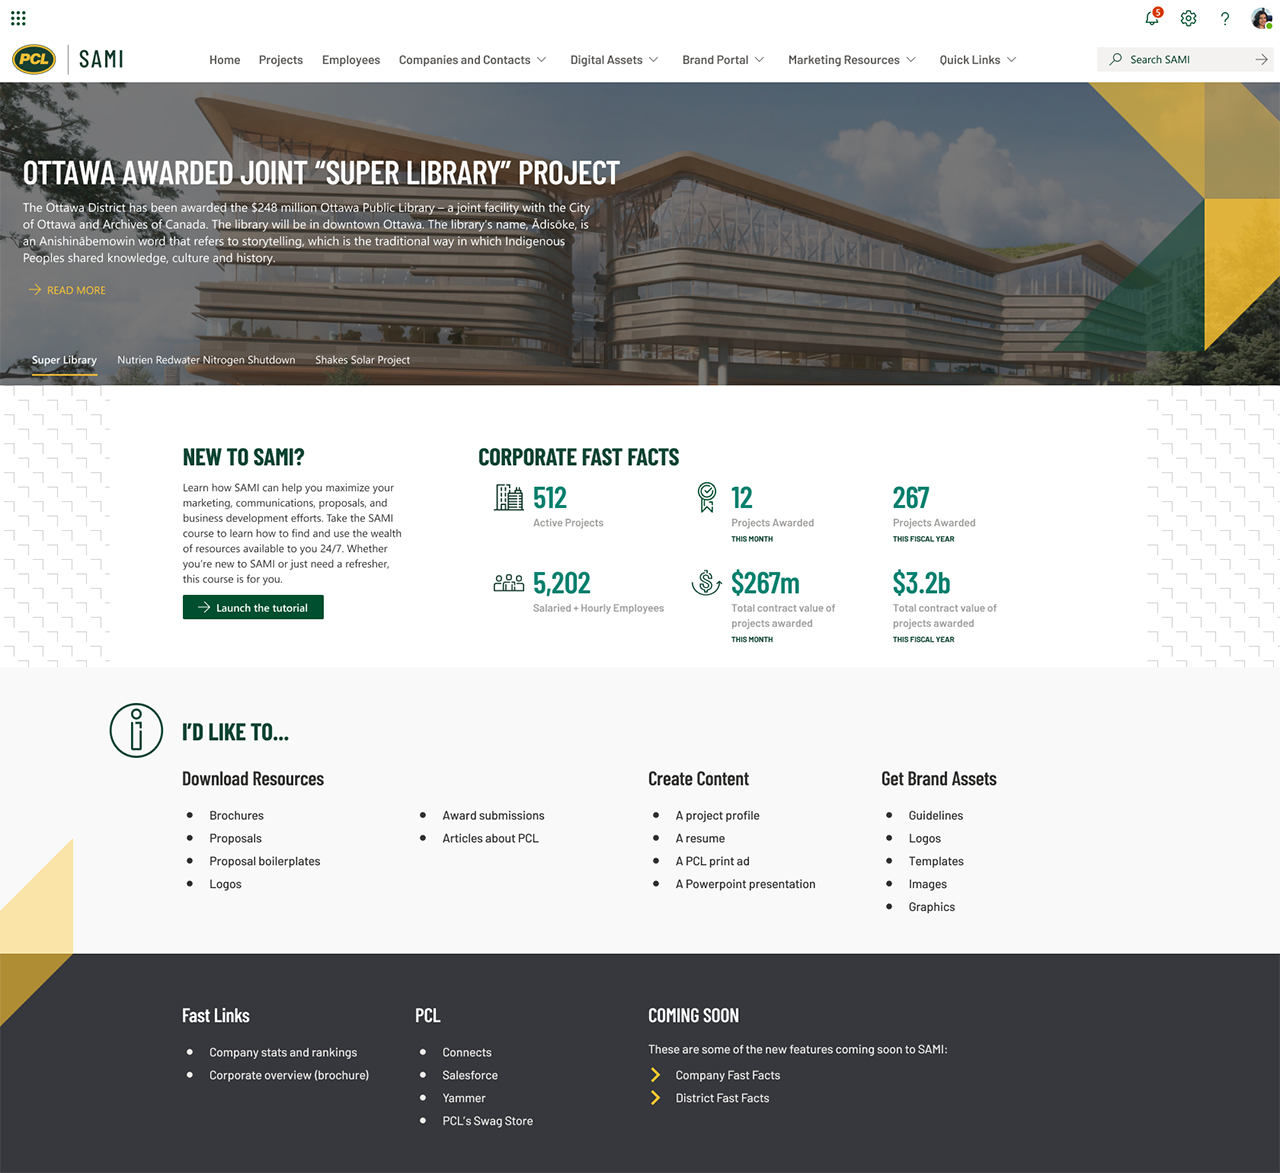
Task: Click the Active Projects building icon
Action: tap(509, 497)
